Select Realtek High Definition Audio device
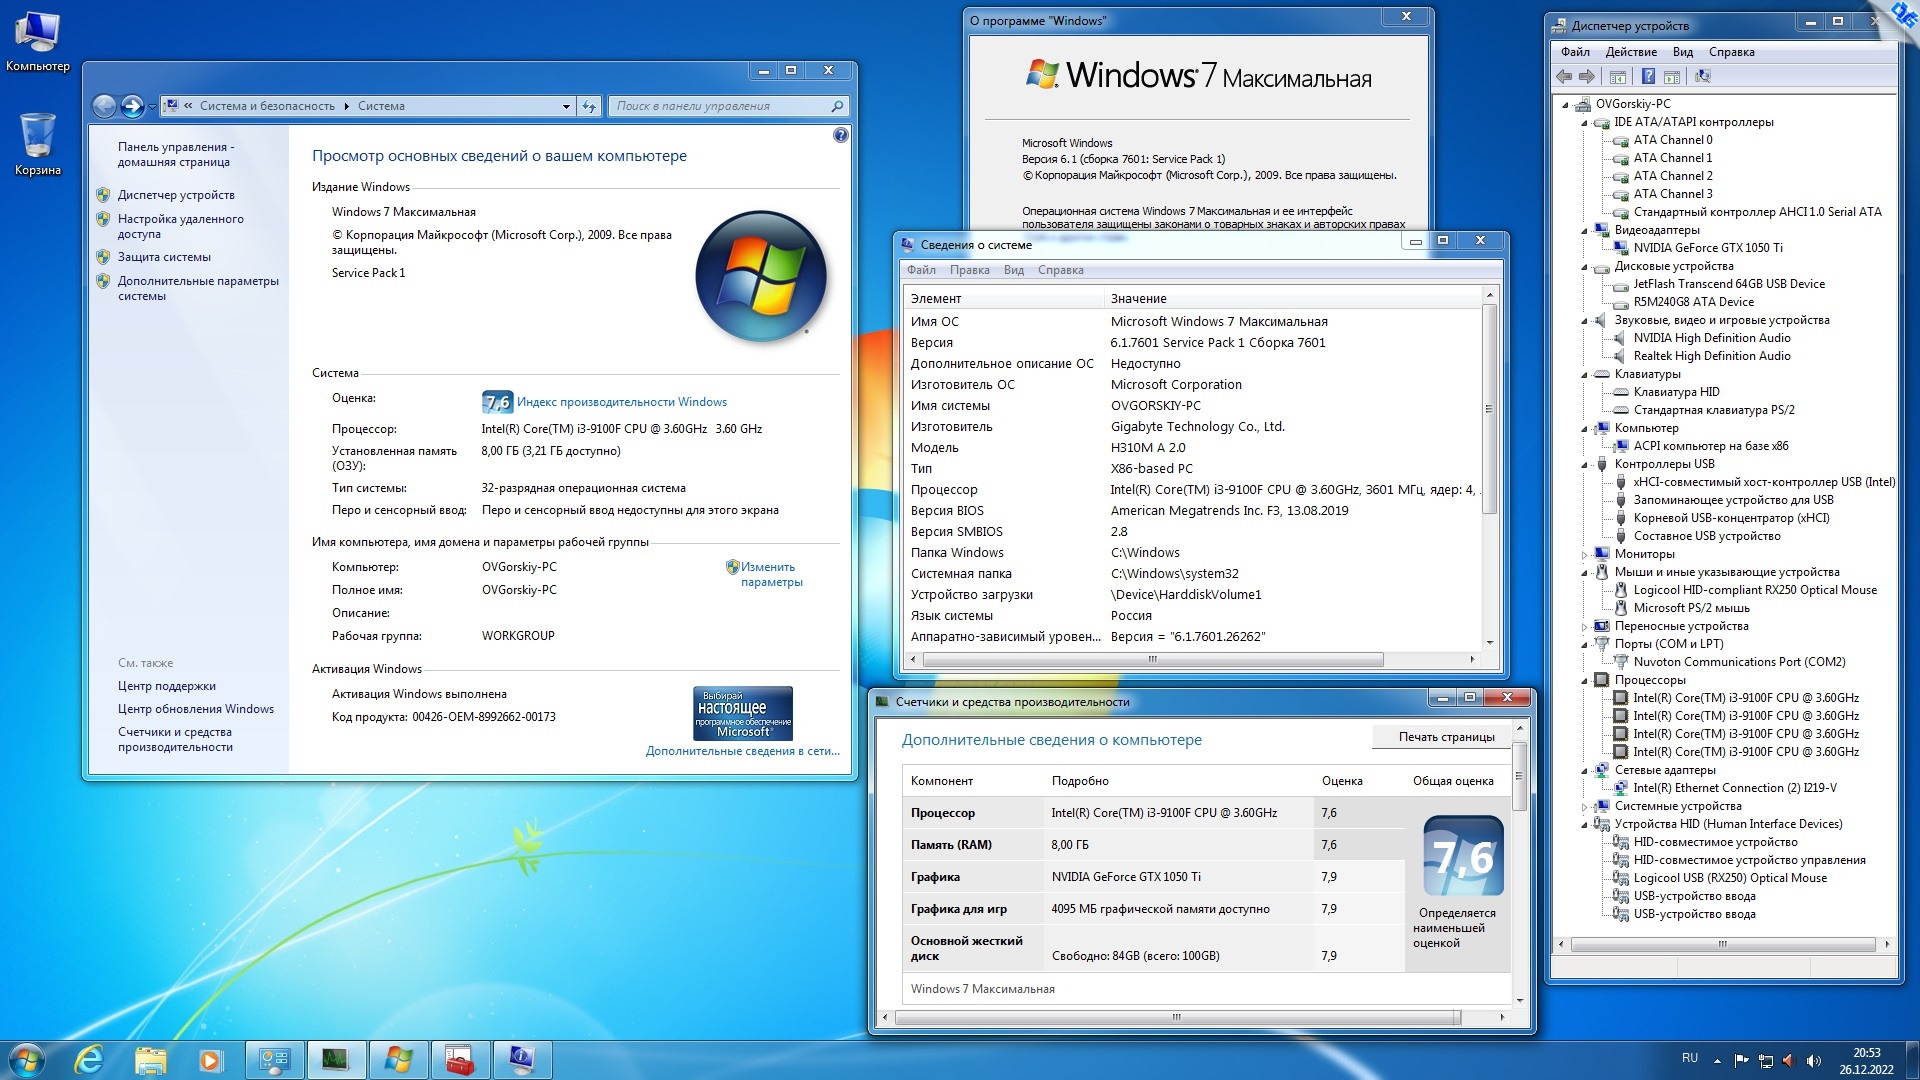The image size is (1920, 1080). click(x=1712, y=356)
